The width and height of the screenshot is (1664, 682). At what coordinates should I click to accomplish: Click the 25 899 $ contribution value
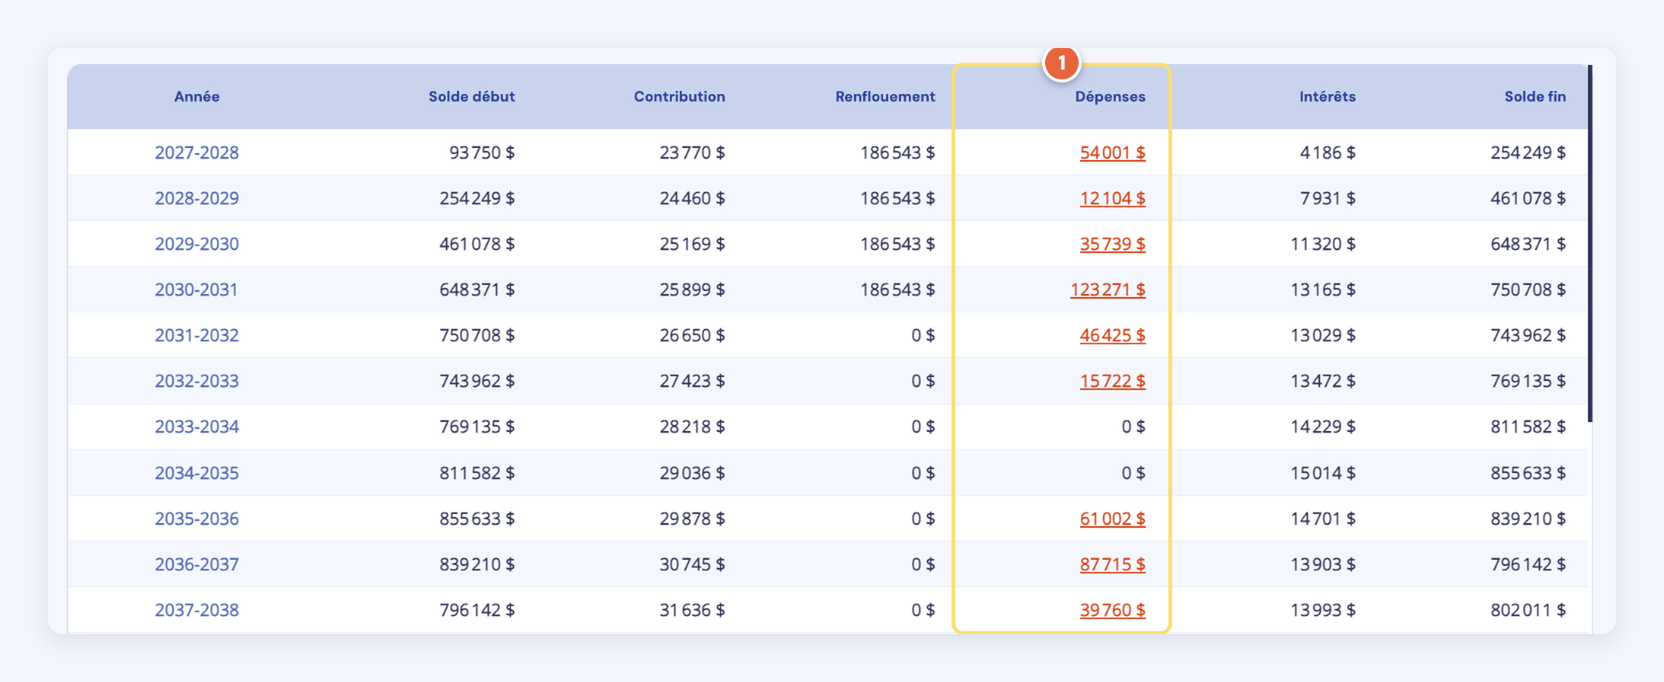pos(692,290)
